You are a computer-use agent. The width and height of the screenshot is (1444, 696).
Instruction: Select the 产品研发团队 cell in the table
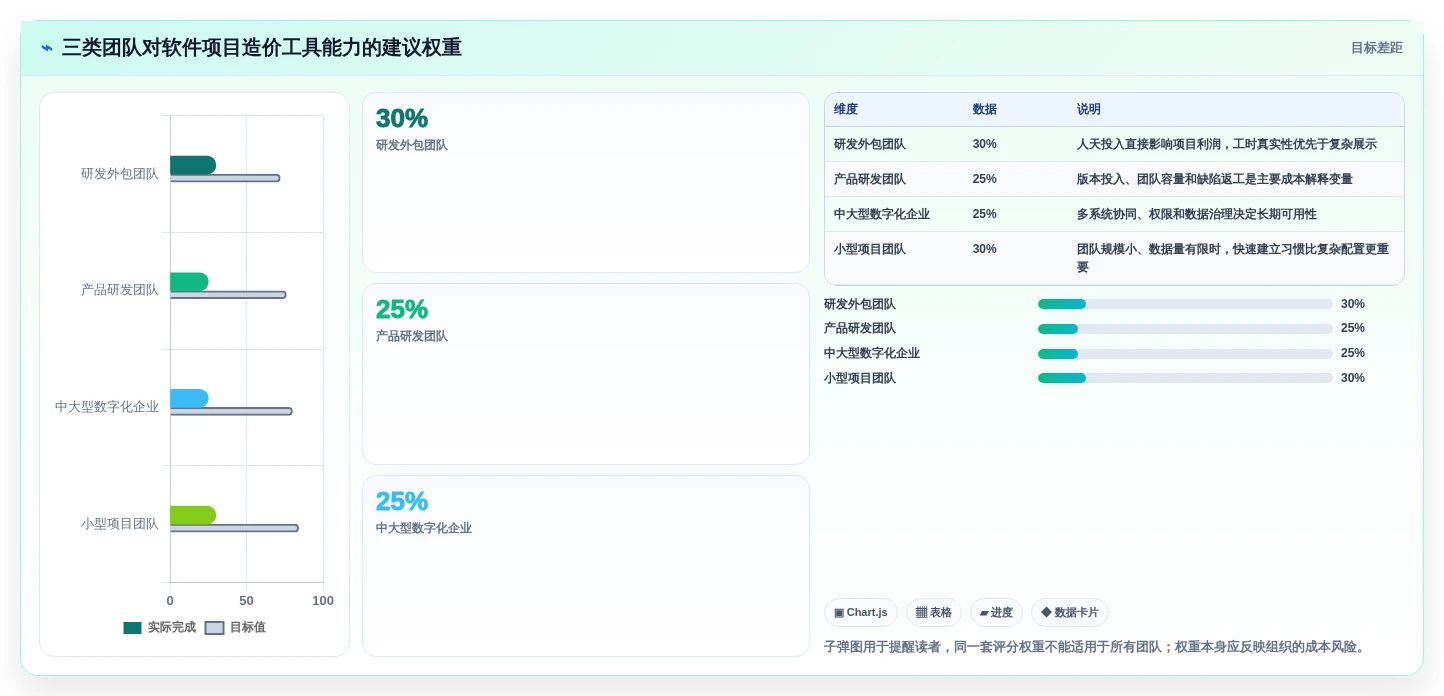pyautogui.click(x=870, y=179)
